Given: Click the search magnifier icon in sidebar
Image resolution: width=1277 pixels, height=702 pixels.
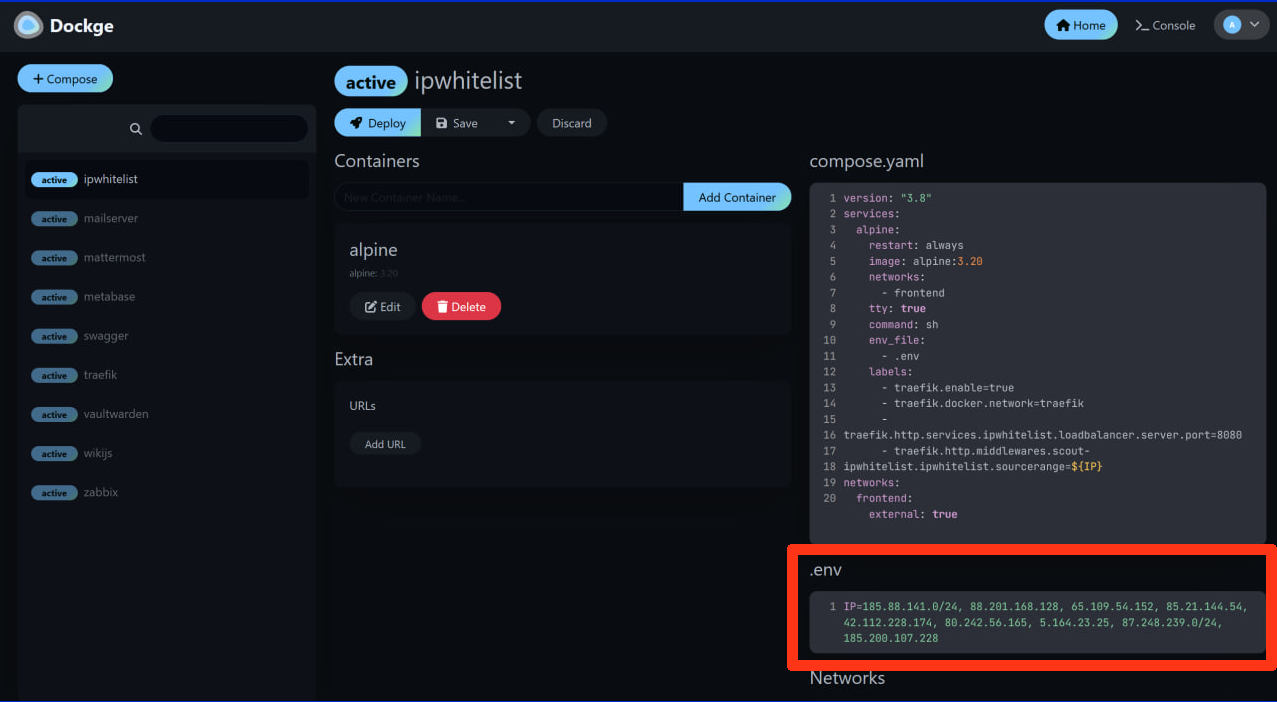Looking at the screenshot, I should 136,129.
